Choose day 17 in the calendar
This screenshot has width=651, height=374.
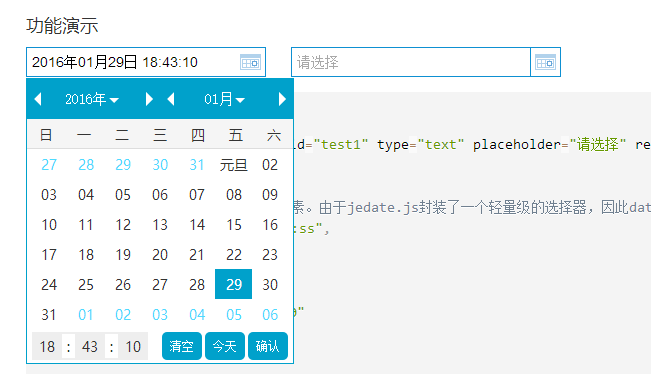49,254
